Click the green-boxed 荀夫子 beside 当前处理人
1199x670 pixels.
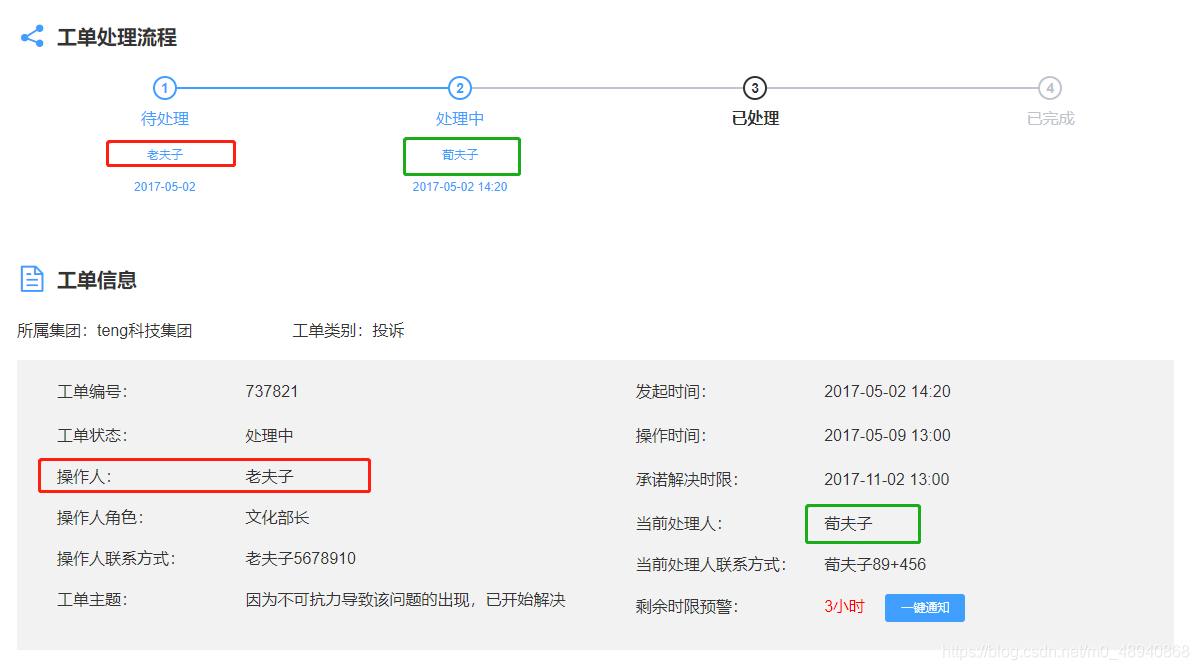click(x=862, y=523)
